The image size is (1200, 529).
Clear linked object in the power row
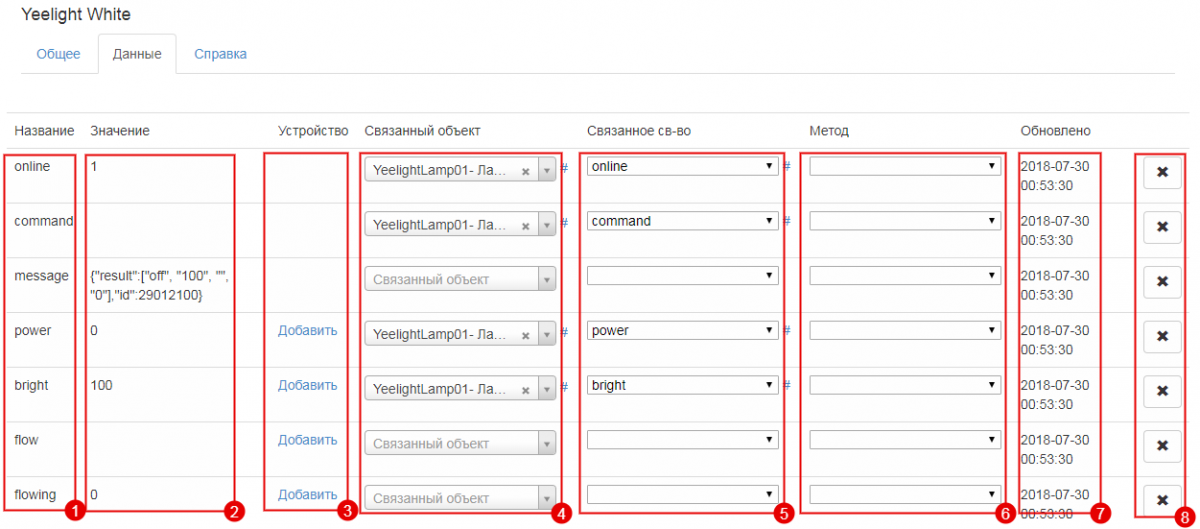526,335
